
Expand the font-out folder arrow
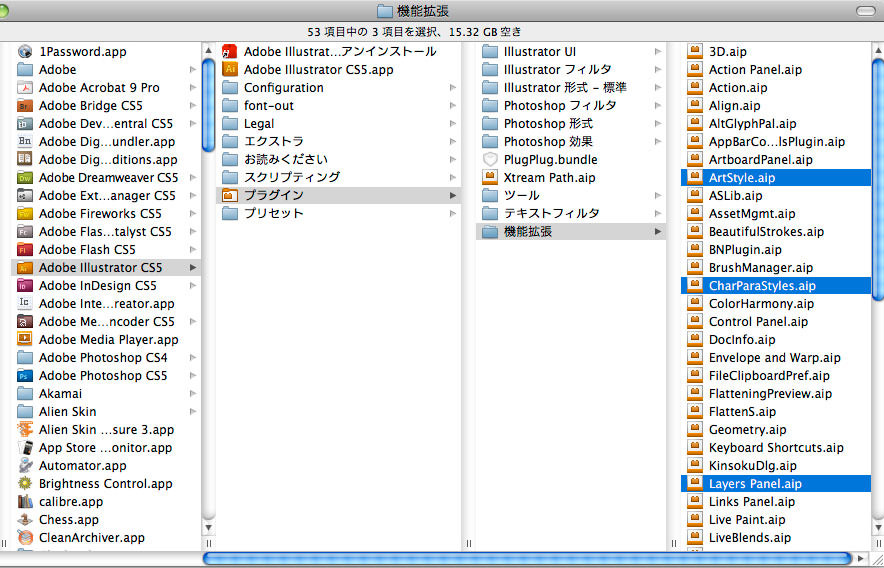pyautogui.click(x=453, y=105)
